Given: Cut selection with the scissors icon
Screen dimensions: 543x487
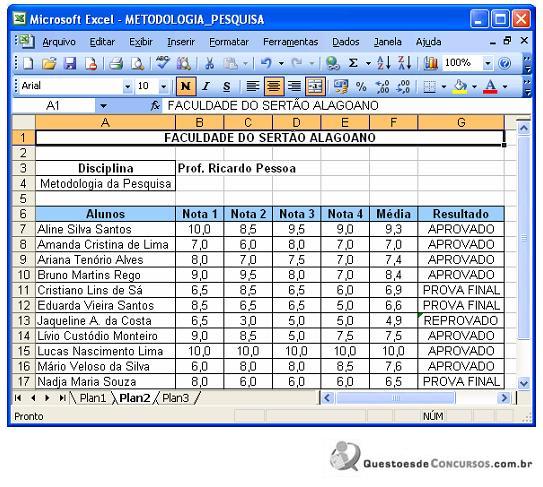Looking at the screenshot, I should (209, 63).
